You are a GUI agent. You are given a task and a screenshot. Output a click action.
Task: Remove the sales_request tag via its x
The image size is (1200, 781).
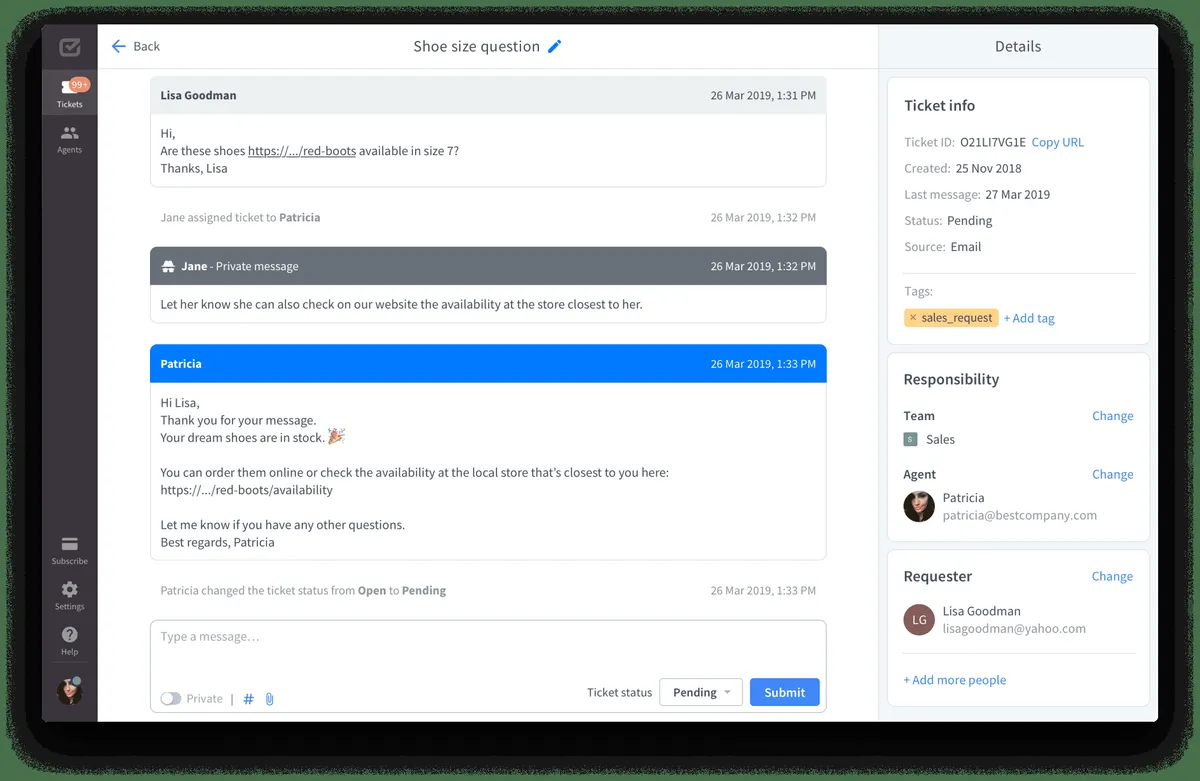[x=914, y=317]
